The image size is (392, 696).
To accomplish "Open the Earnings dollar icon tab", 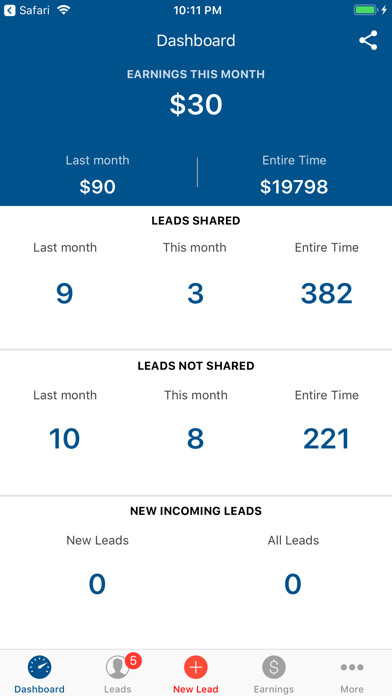I will tap(274, 667).
